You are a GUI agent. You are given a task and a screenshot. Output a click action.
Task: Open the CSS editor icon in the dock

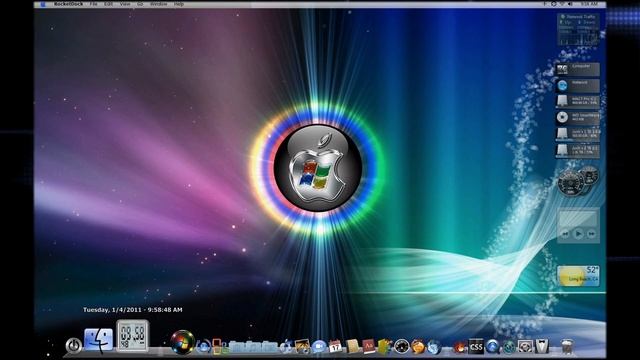click(476, 347)
